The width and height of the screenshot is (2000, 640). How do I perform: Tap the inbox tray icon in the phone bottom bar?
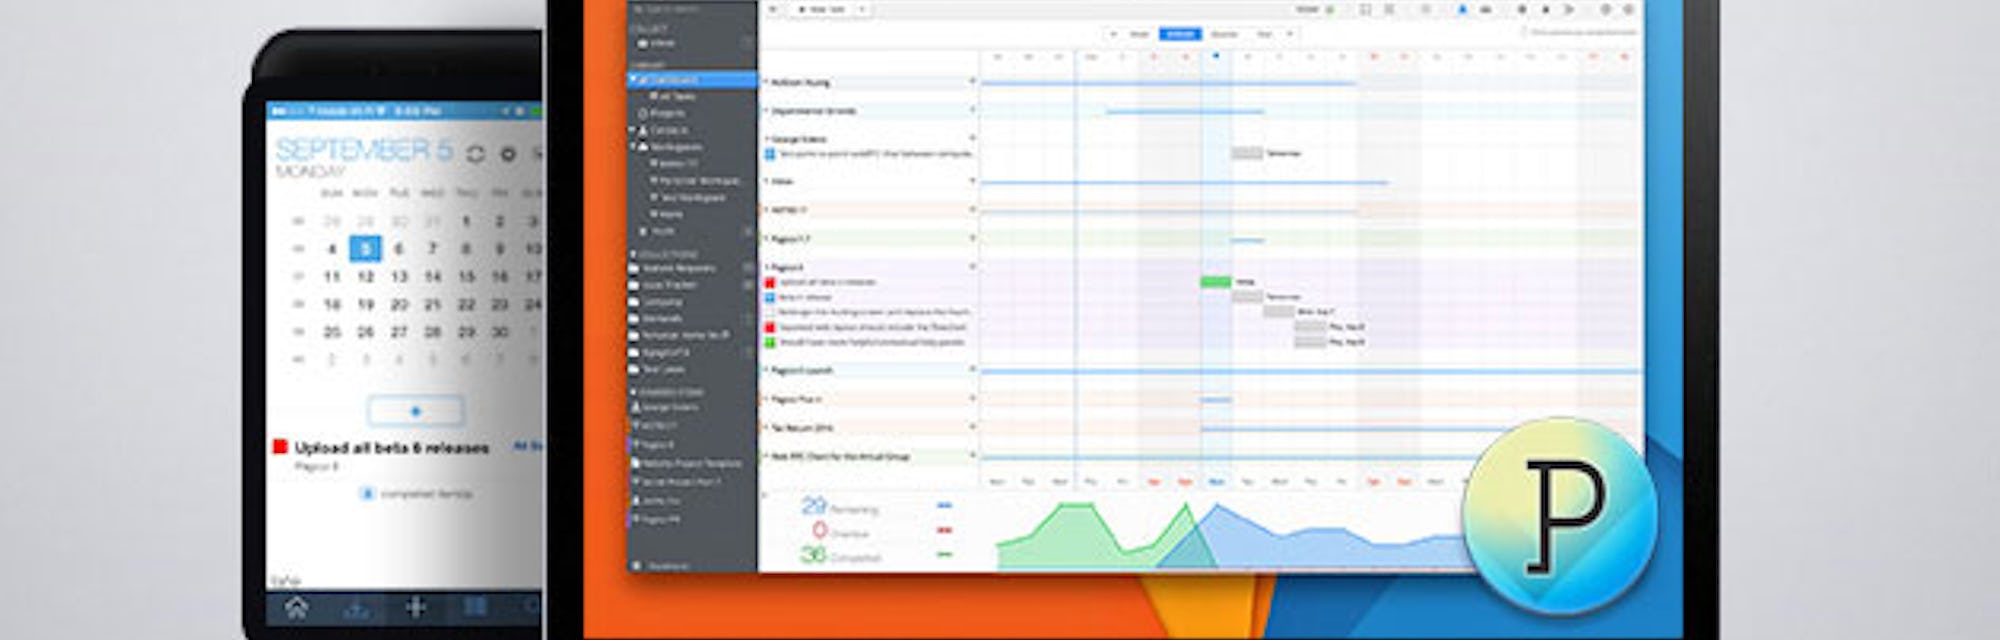[x=356, y=607]
